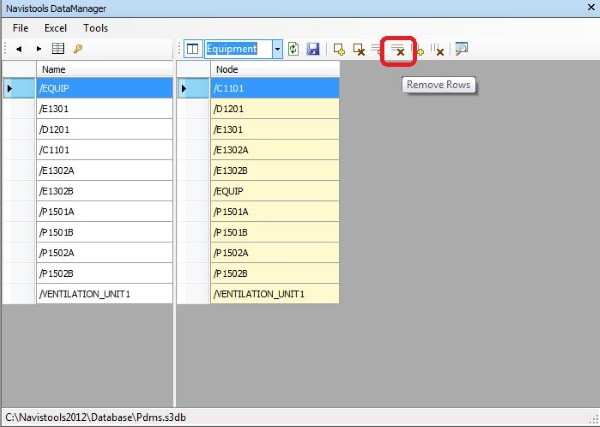Select the /E1302A cell in Node column
The image size is (600, 427).
click(274, 150)
